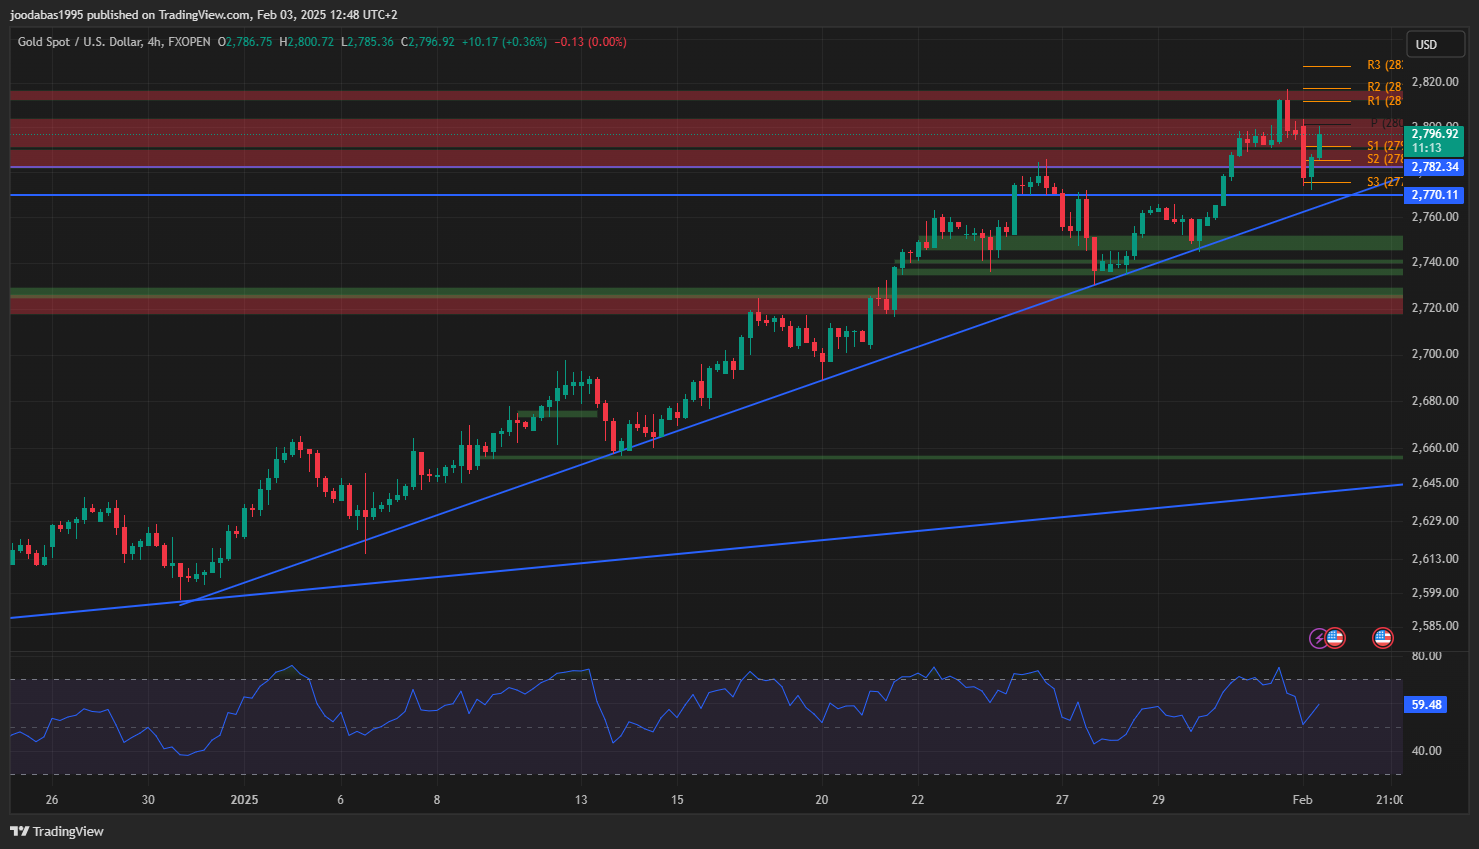Click the purple lightning event icon
1479x849 pixels.
(x=1319, y=638)
